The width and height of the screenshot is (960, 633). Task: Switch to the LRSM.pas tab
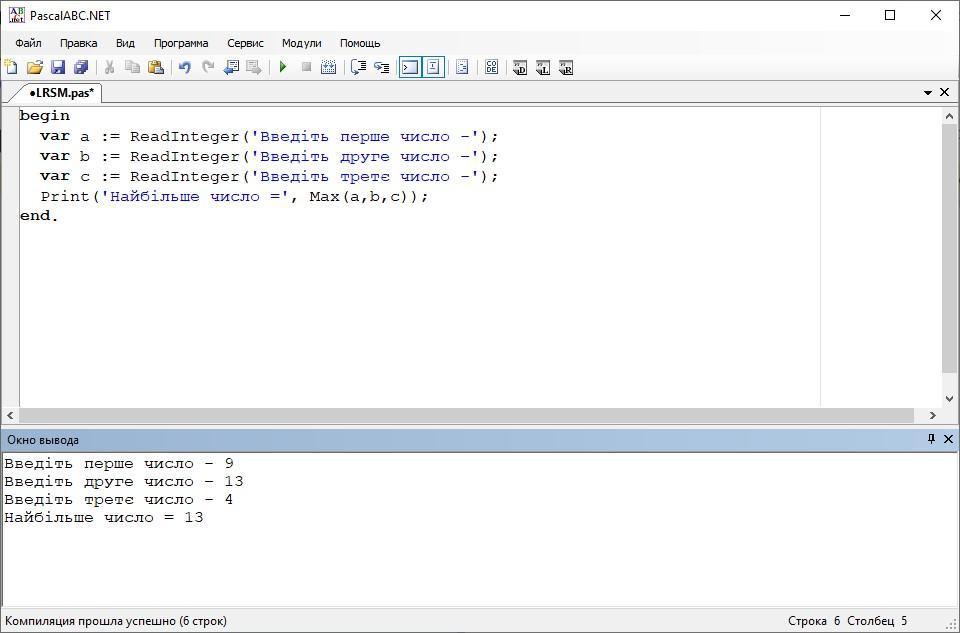coord(60,92)
